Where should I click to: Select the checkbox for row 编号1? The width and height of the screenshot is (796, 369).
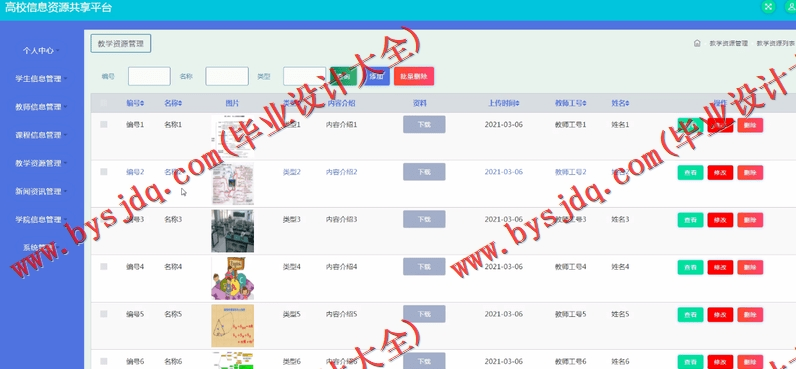(104, 124)
